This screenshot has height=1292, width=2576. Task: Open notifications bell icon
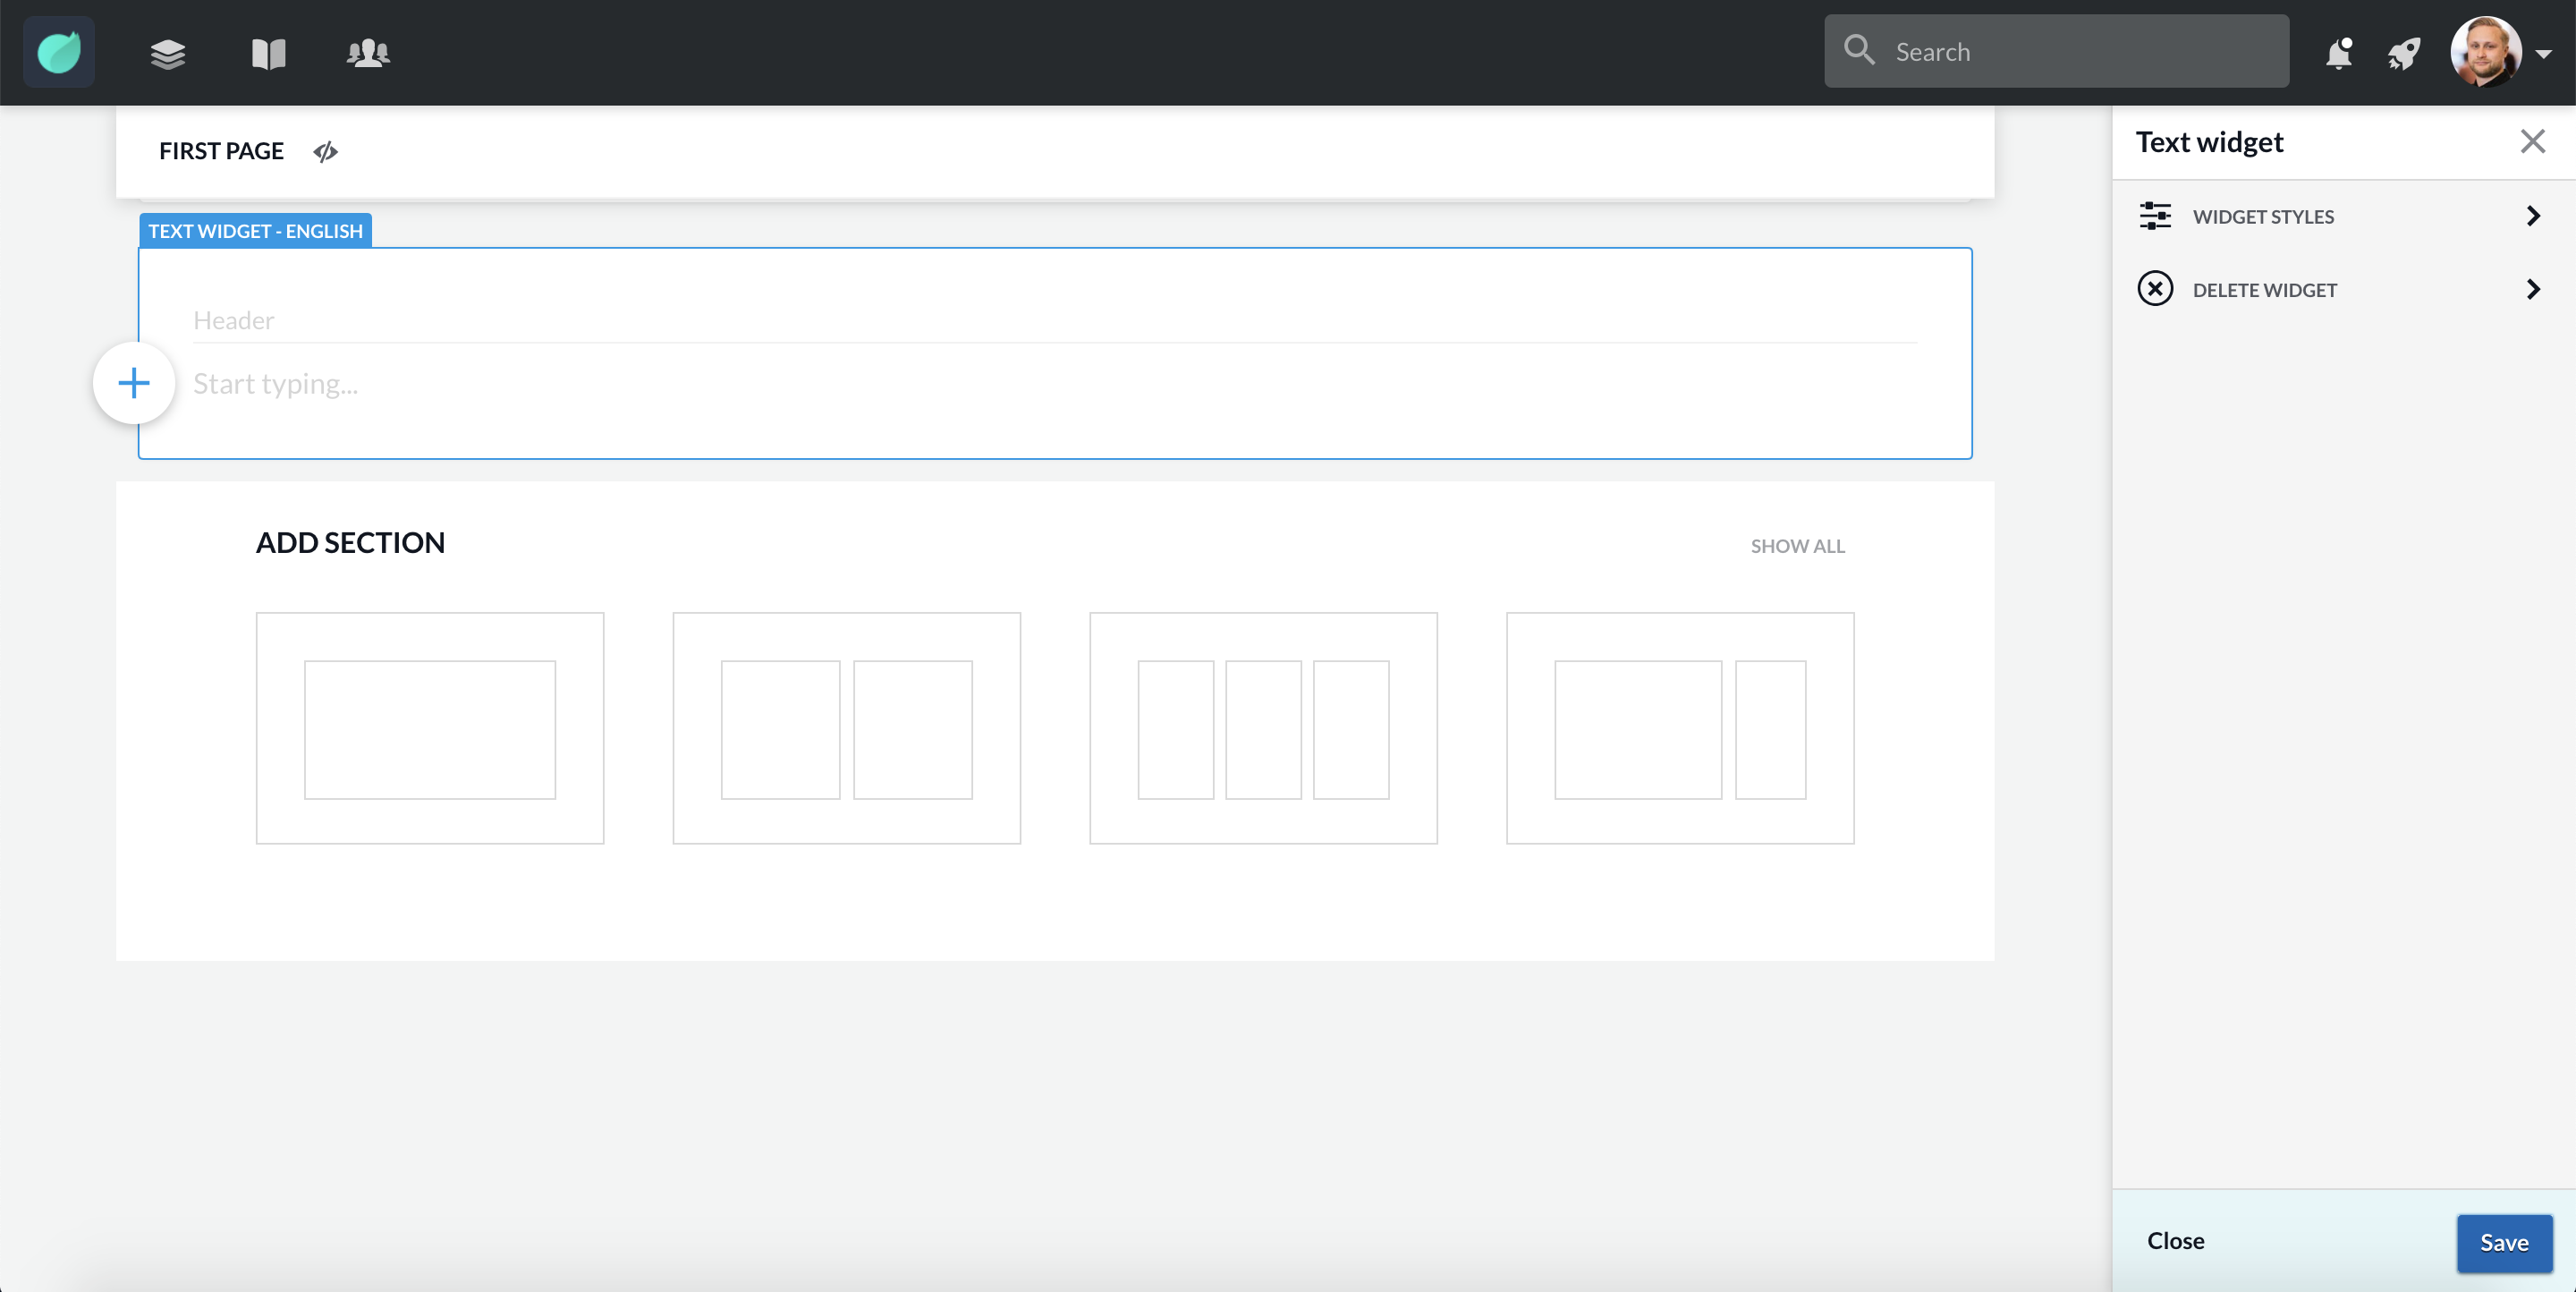tap(2338, 53)
